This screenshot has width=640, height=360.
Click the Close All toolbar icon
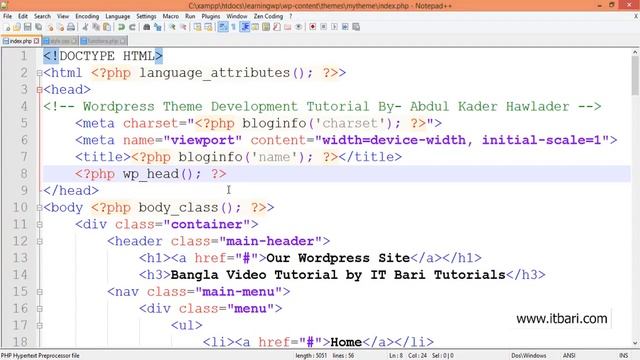click(60, 27)
